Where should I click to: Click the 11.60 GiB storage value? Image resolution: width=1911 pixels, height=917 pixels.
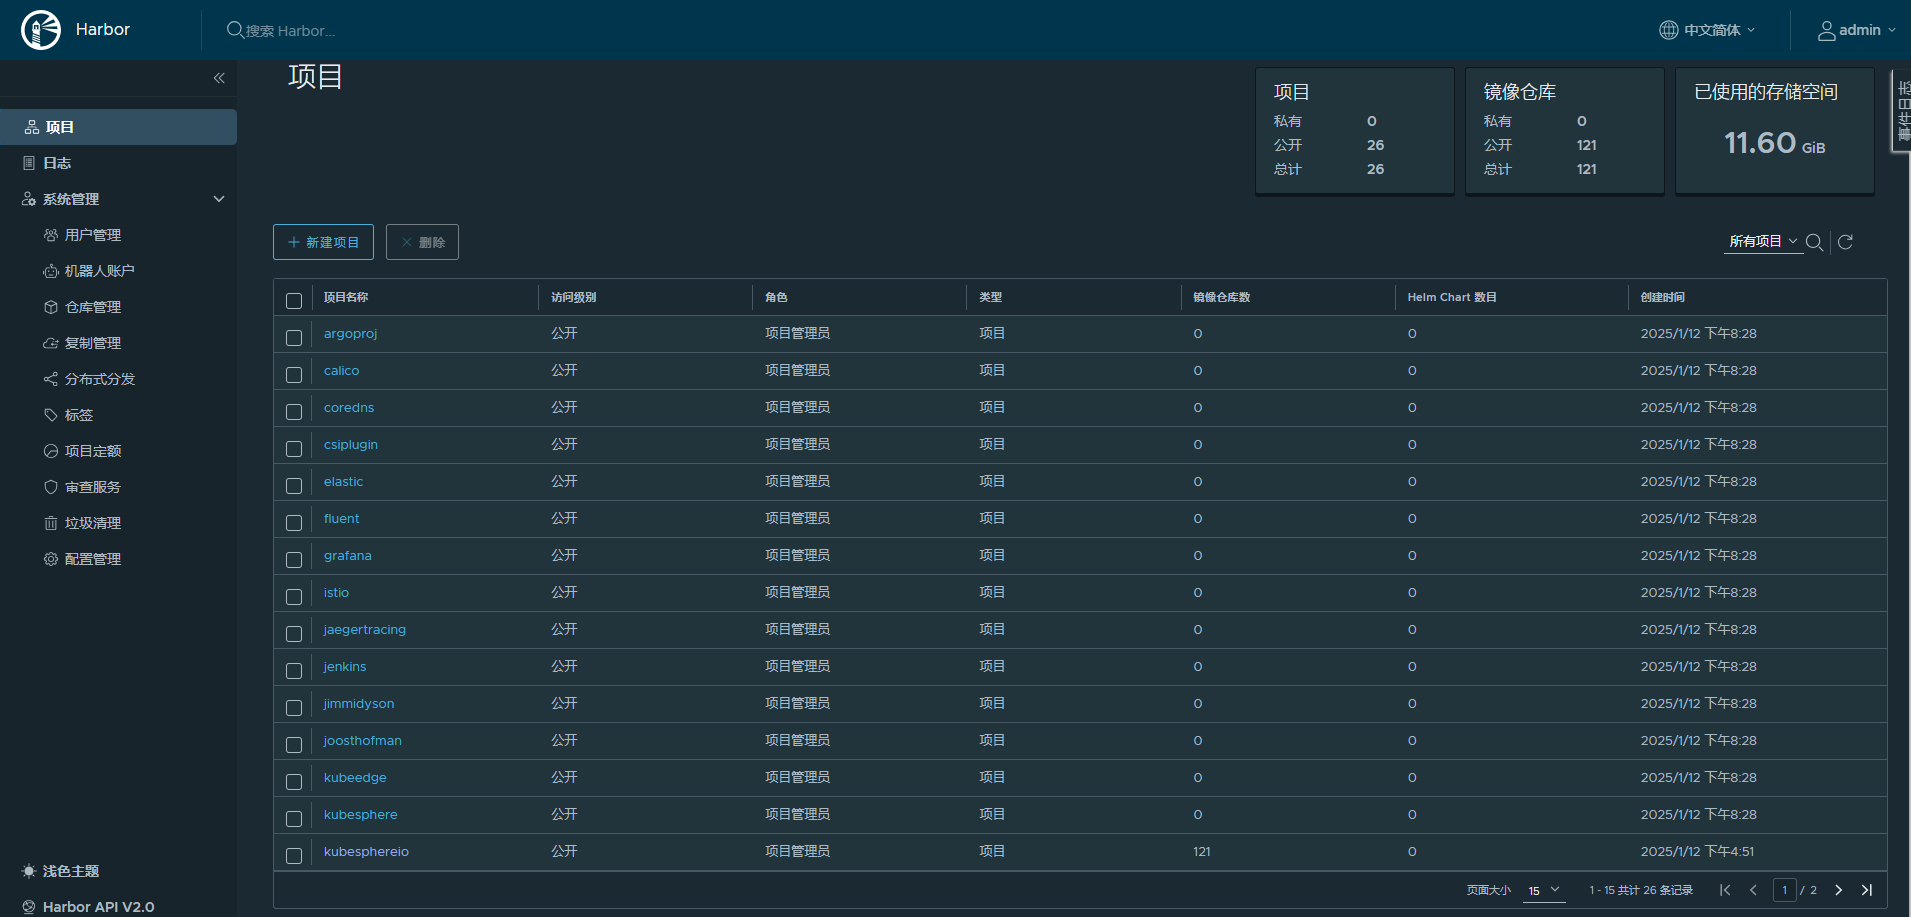(x=1774, y=143)
